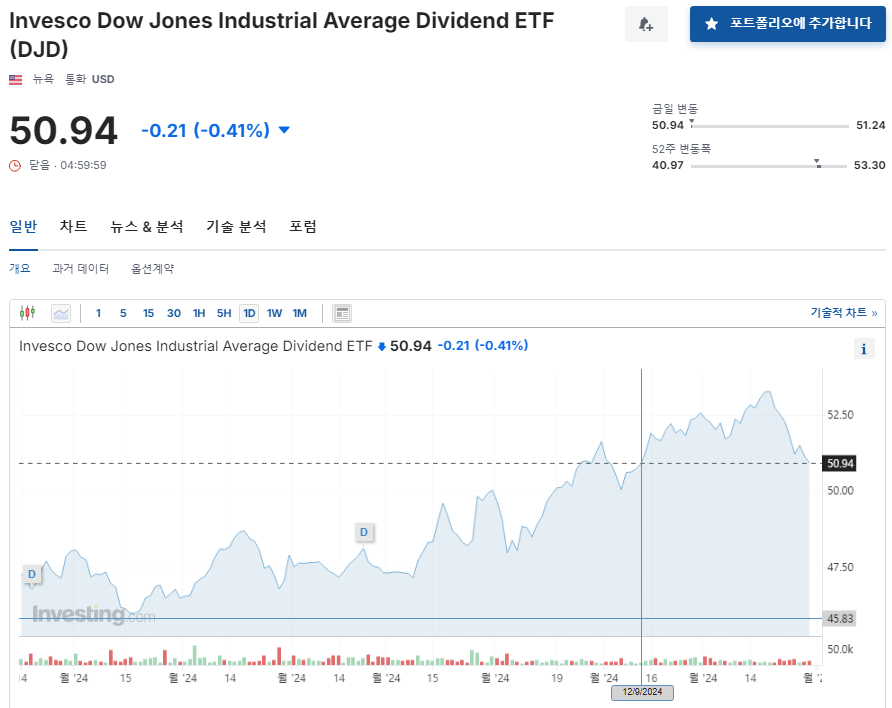
Task: Open the 뉴스 & 분석 tab
Action: [147, 227]
